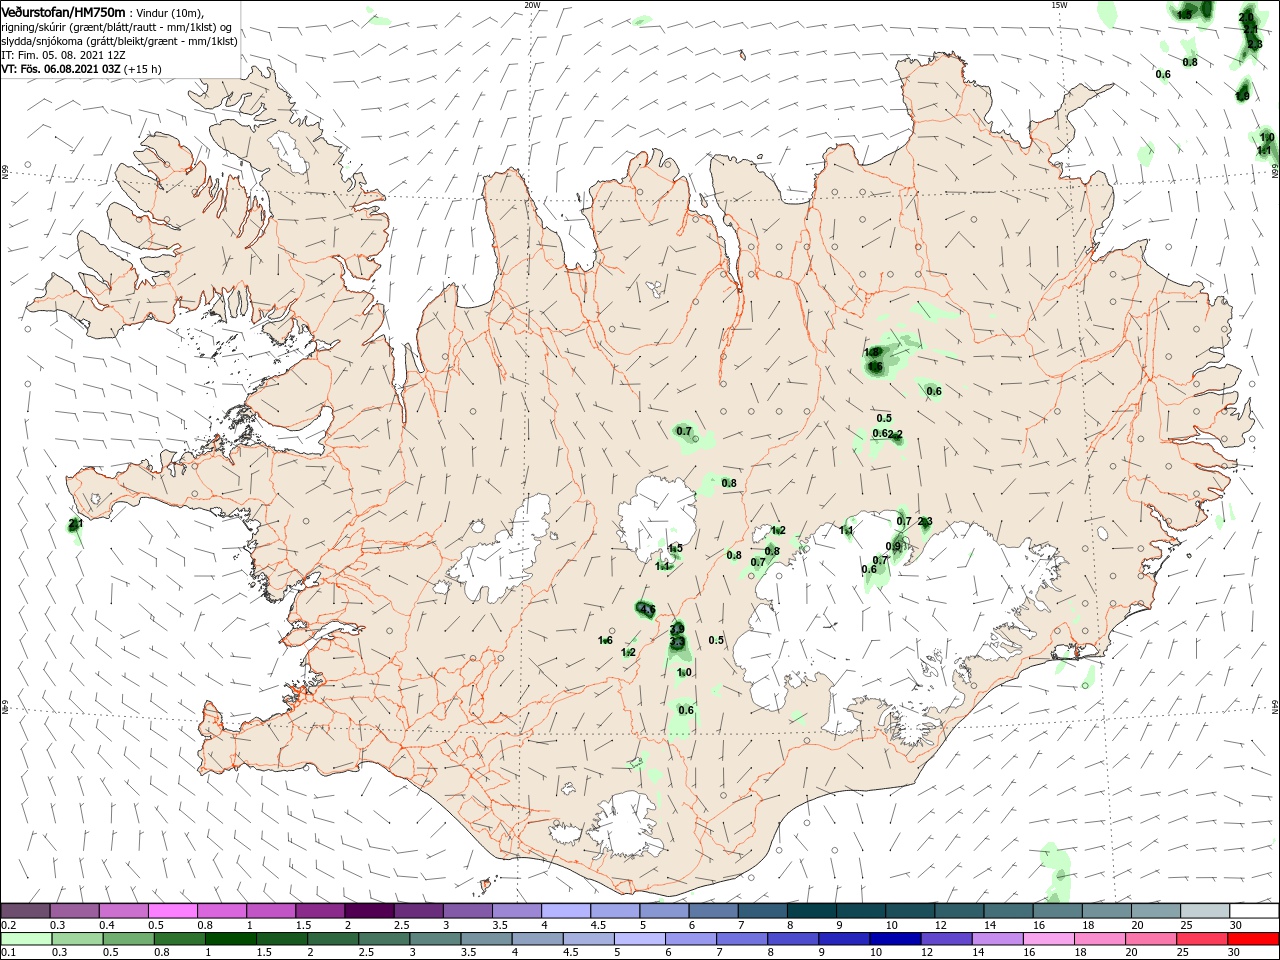
Task: Select the darkest purple swatch labeled 2
Action: click(x=369, y=910)
